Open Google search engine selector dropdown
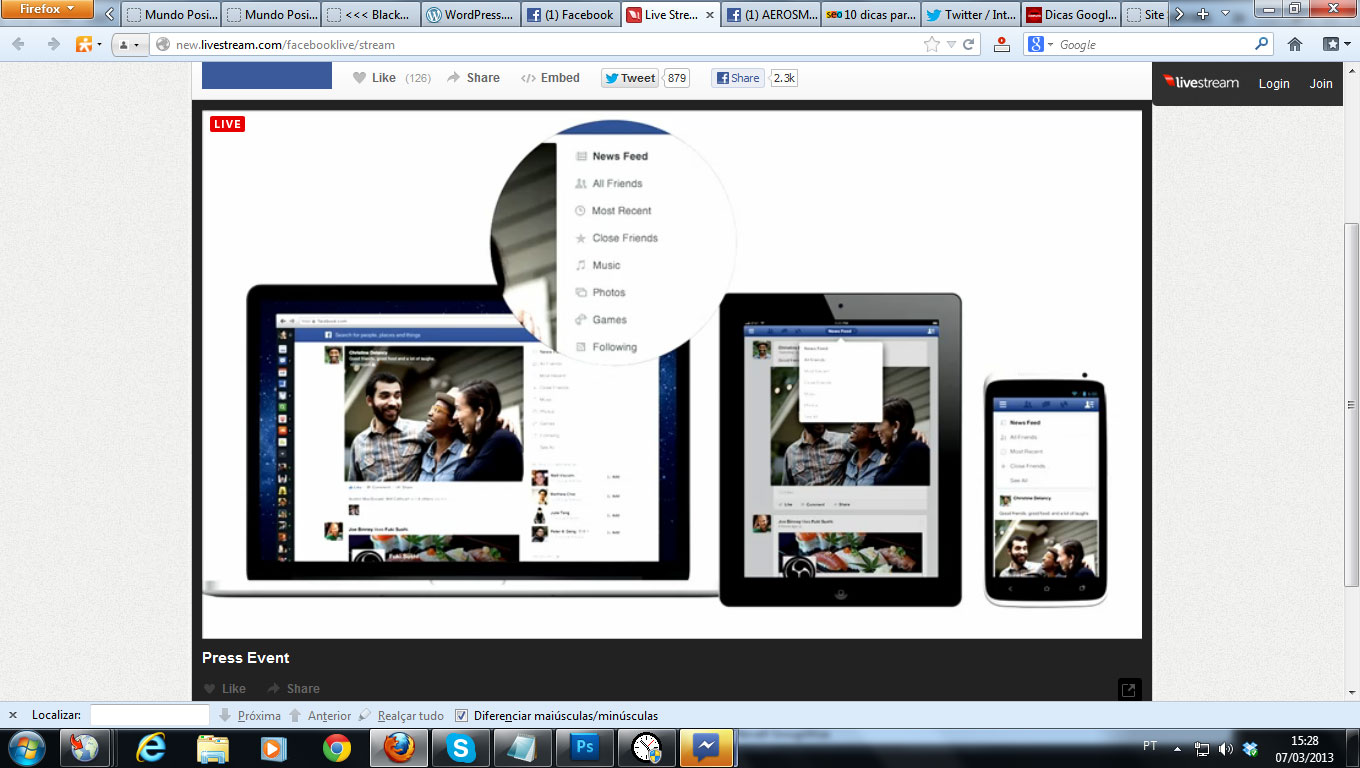Viewport: 1360px width, 768px height. (1040, 44)
